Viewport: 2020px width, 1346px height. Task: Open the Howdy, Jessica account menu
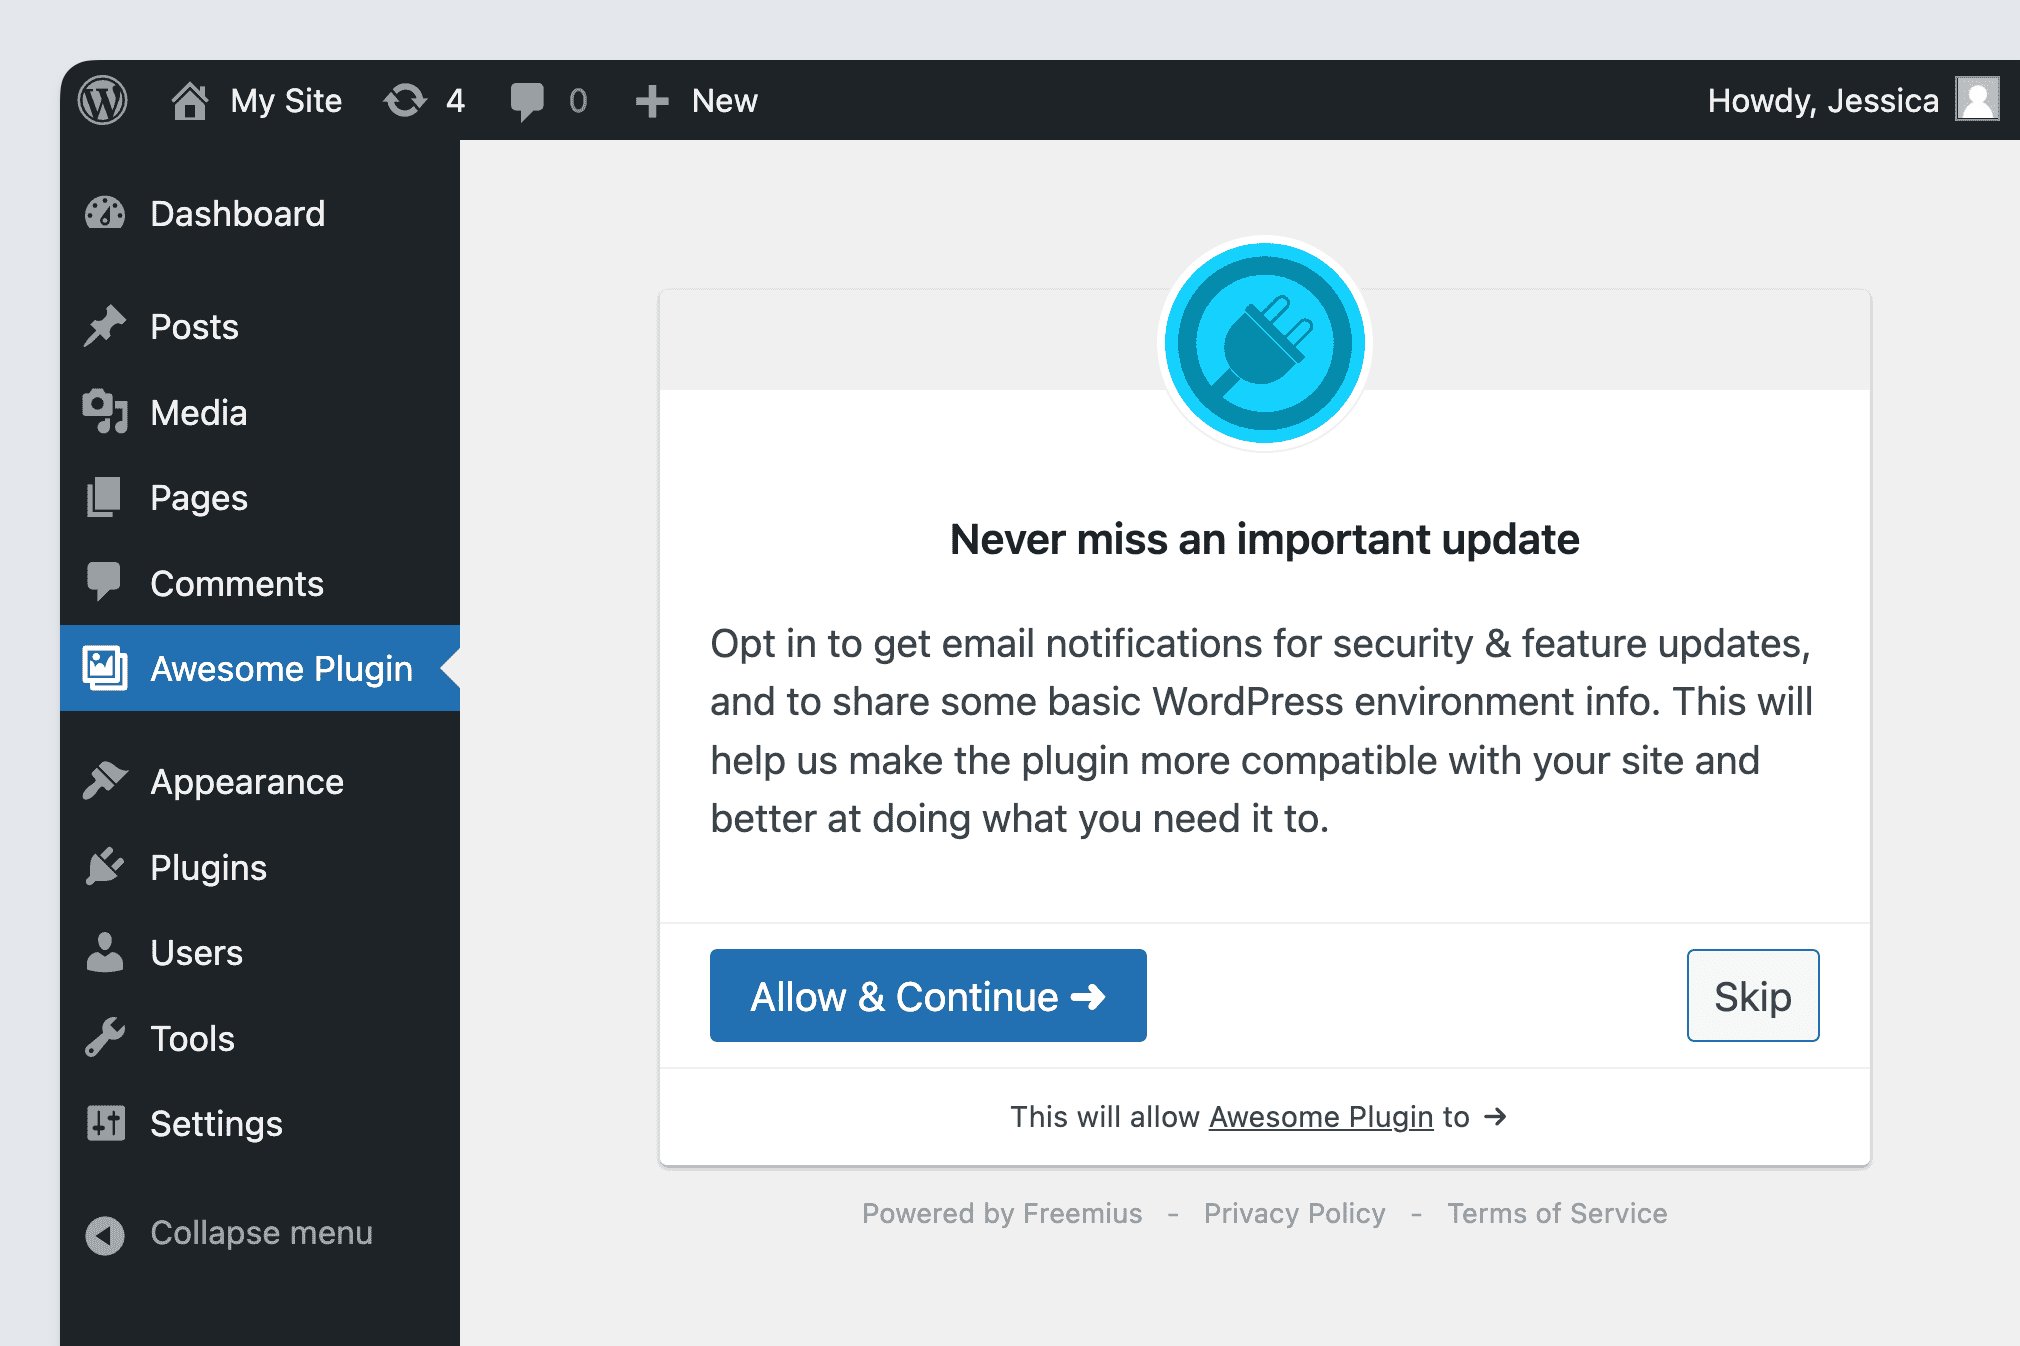pyautogui.click(x=1823, y=100)
